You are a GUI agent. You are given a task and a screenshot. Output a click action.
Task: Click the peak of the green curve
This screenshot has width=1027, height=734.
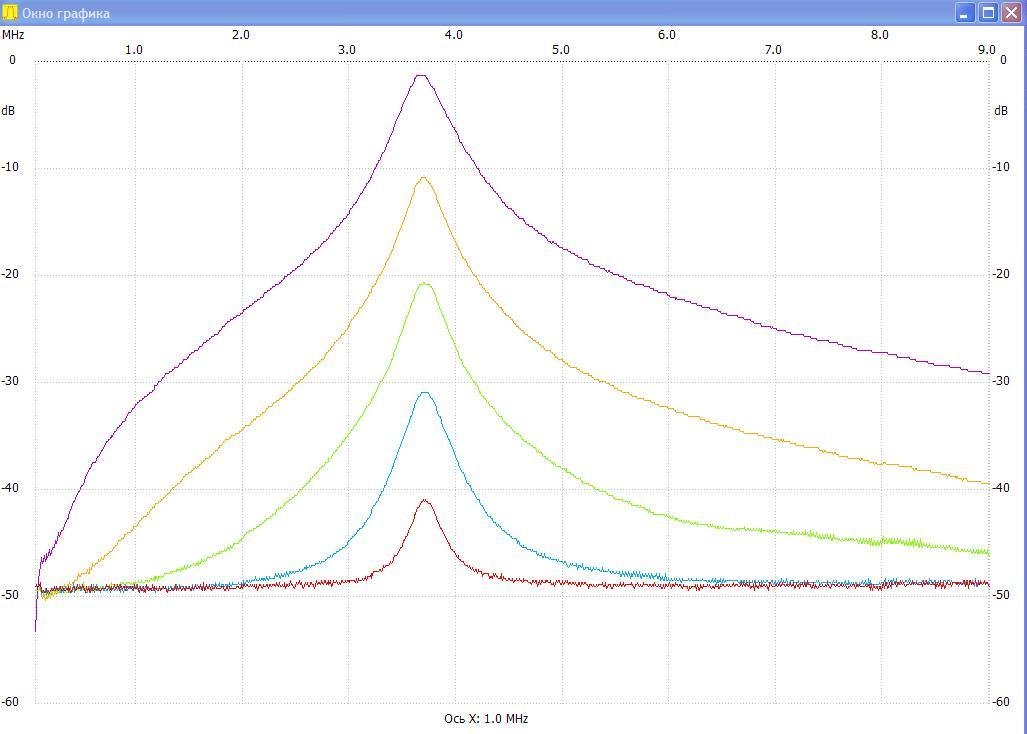tap(424, 284)
